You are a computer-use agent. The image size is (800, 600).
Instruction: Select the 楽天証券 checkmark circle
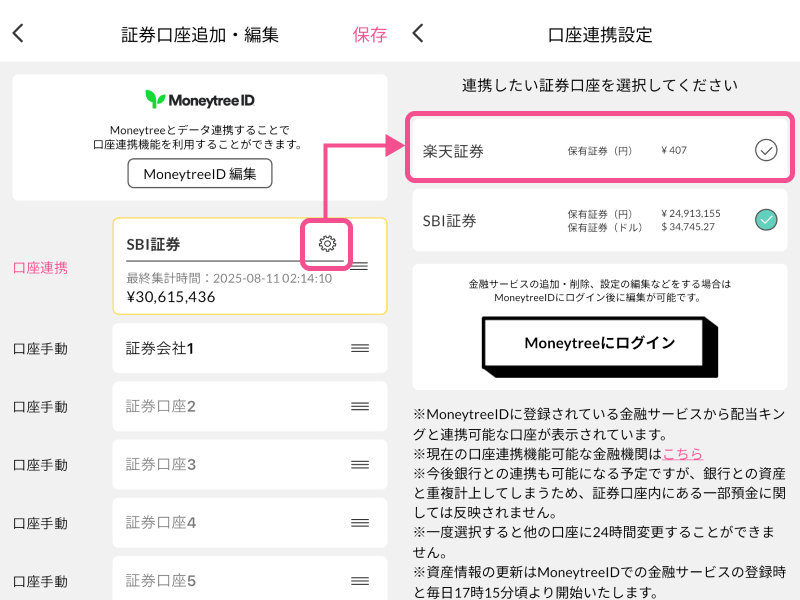tap(766, 150)
